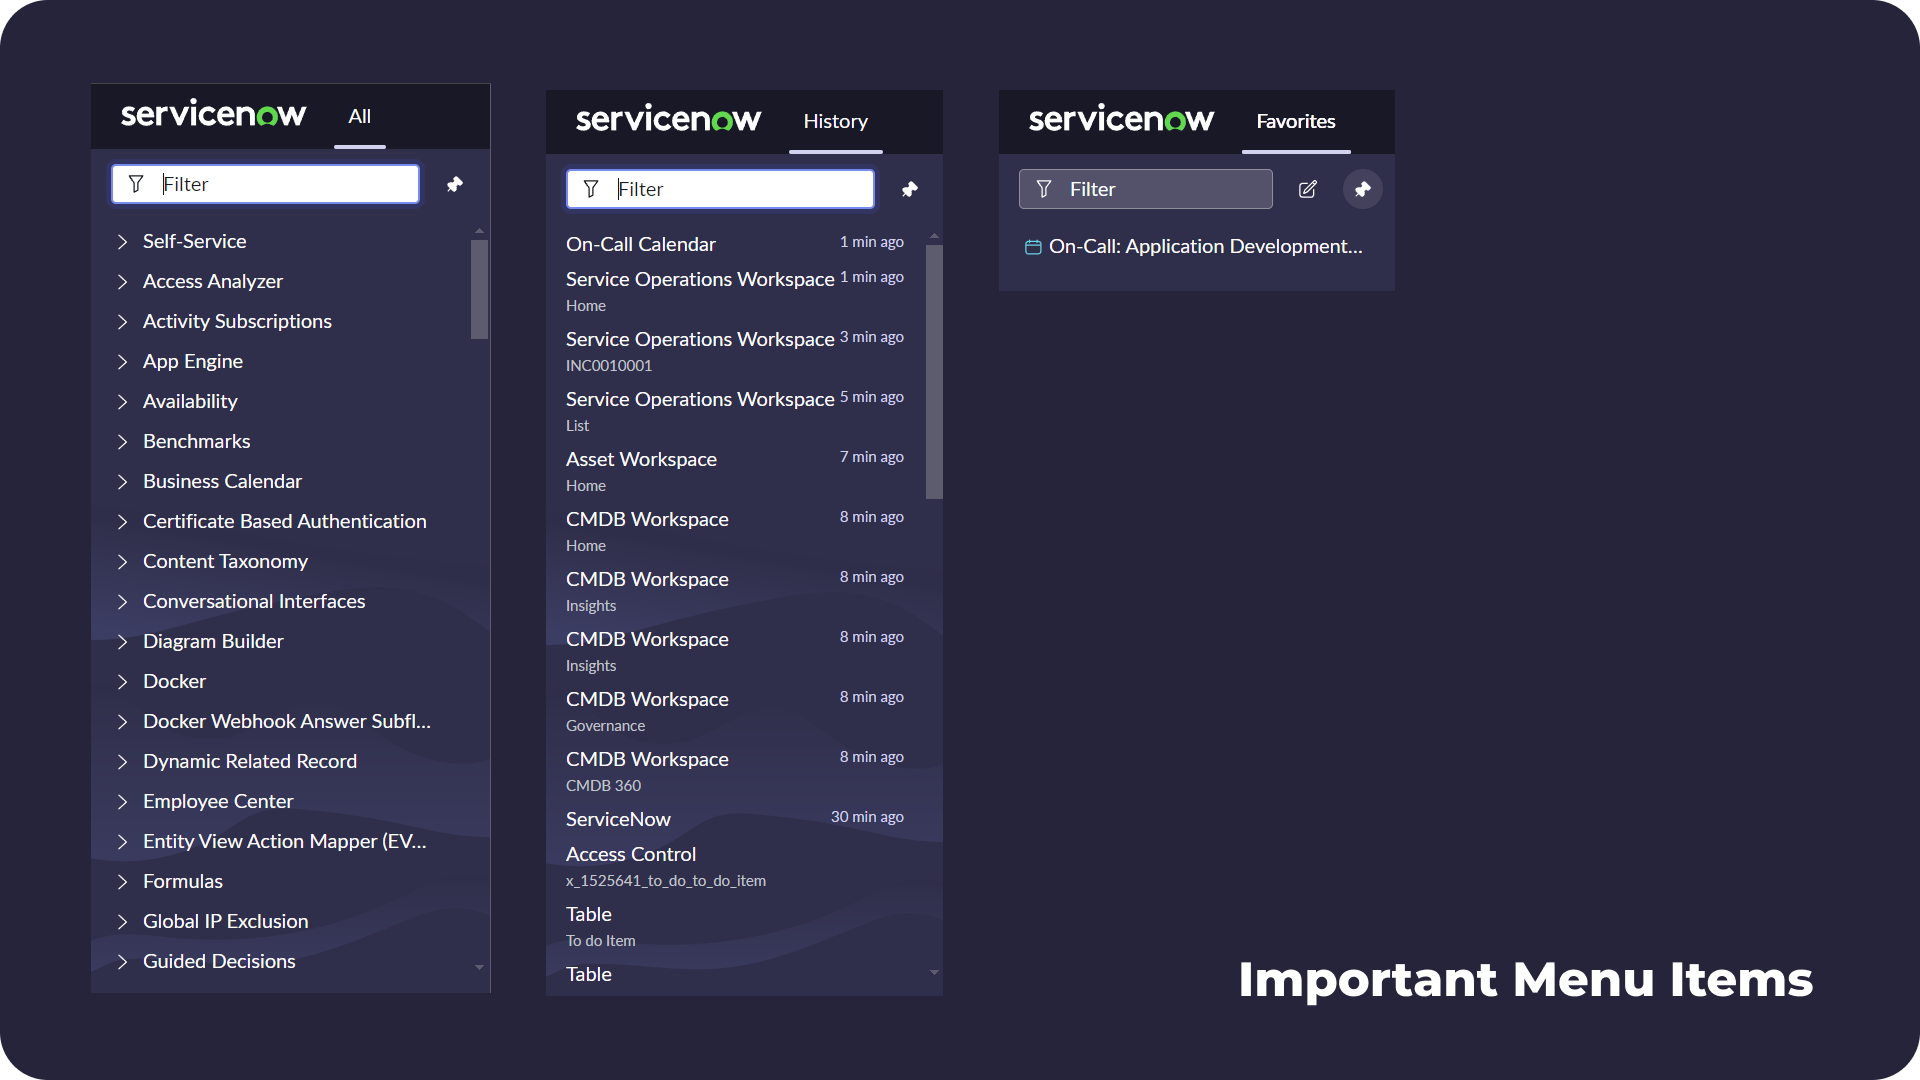Open On-Call Calendar history entry

[x=735, y=244]
